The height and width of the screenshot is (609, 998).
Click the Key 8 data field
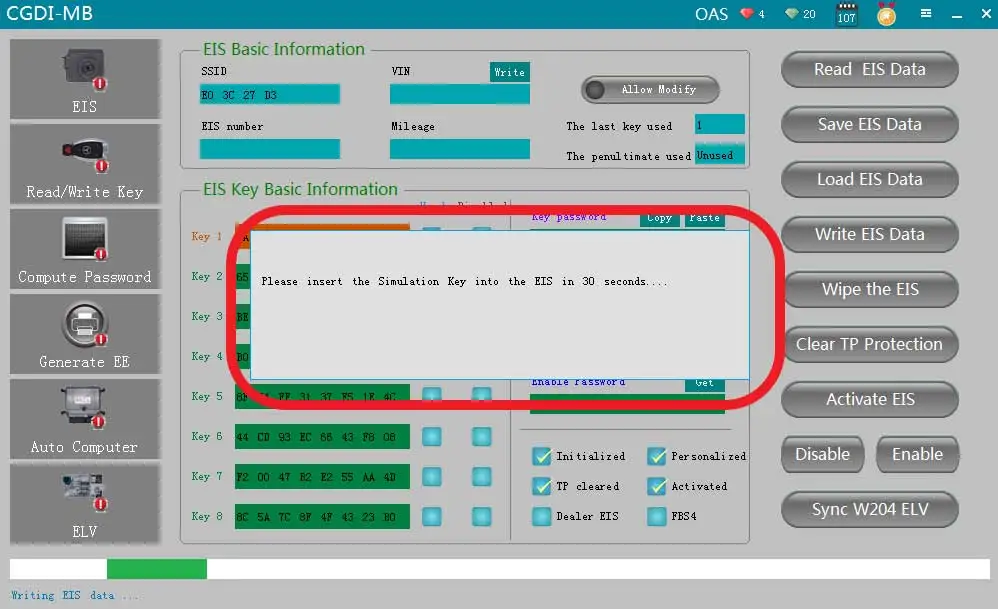pos(322,517)
